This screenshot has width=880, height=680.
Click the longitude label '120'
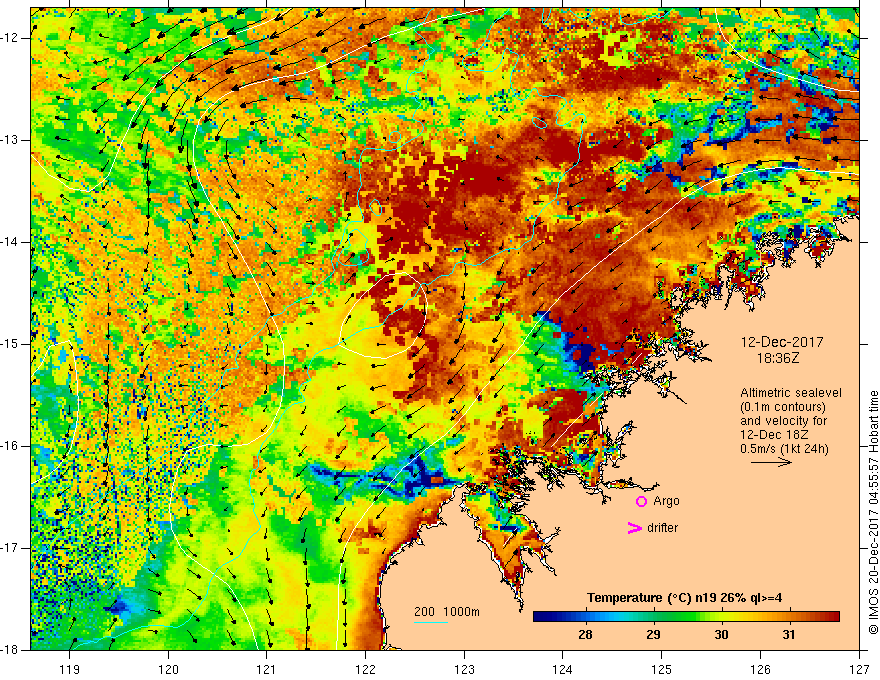pyautogui.click(x=168, y=669)
